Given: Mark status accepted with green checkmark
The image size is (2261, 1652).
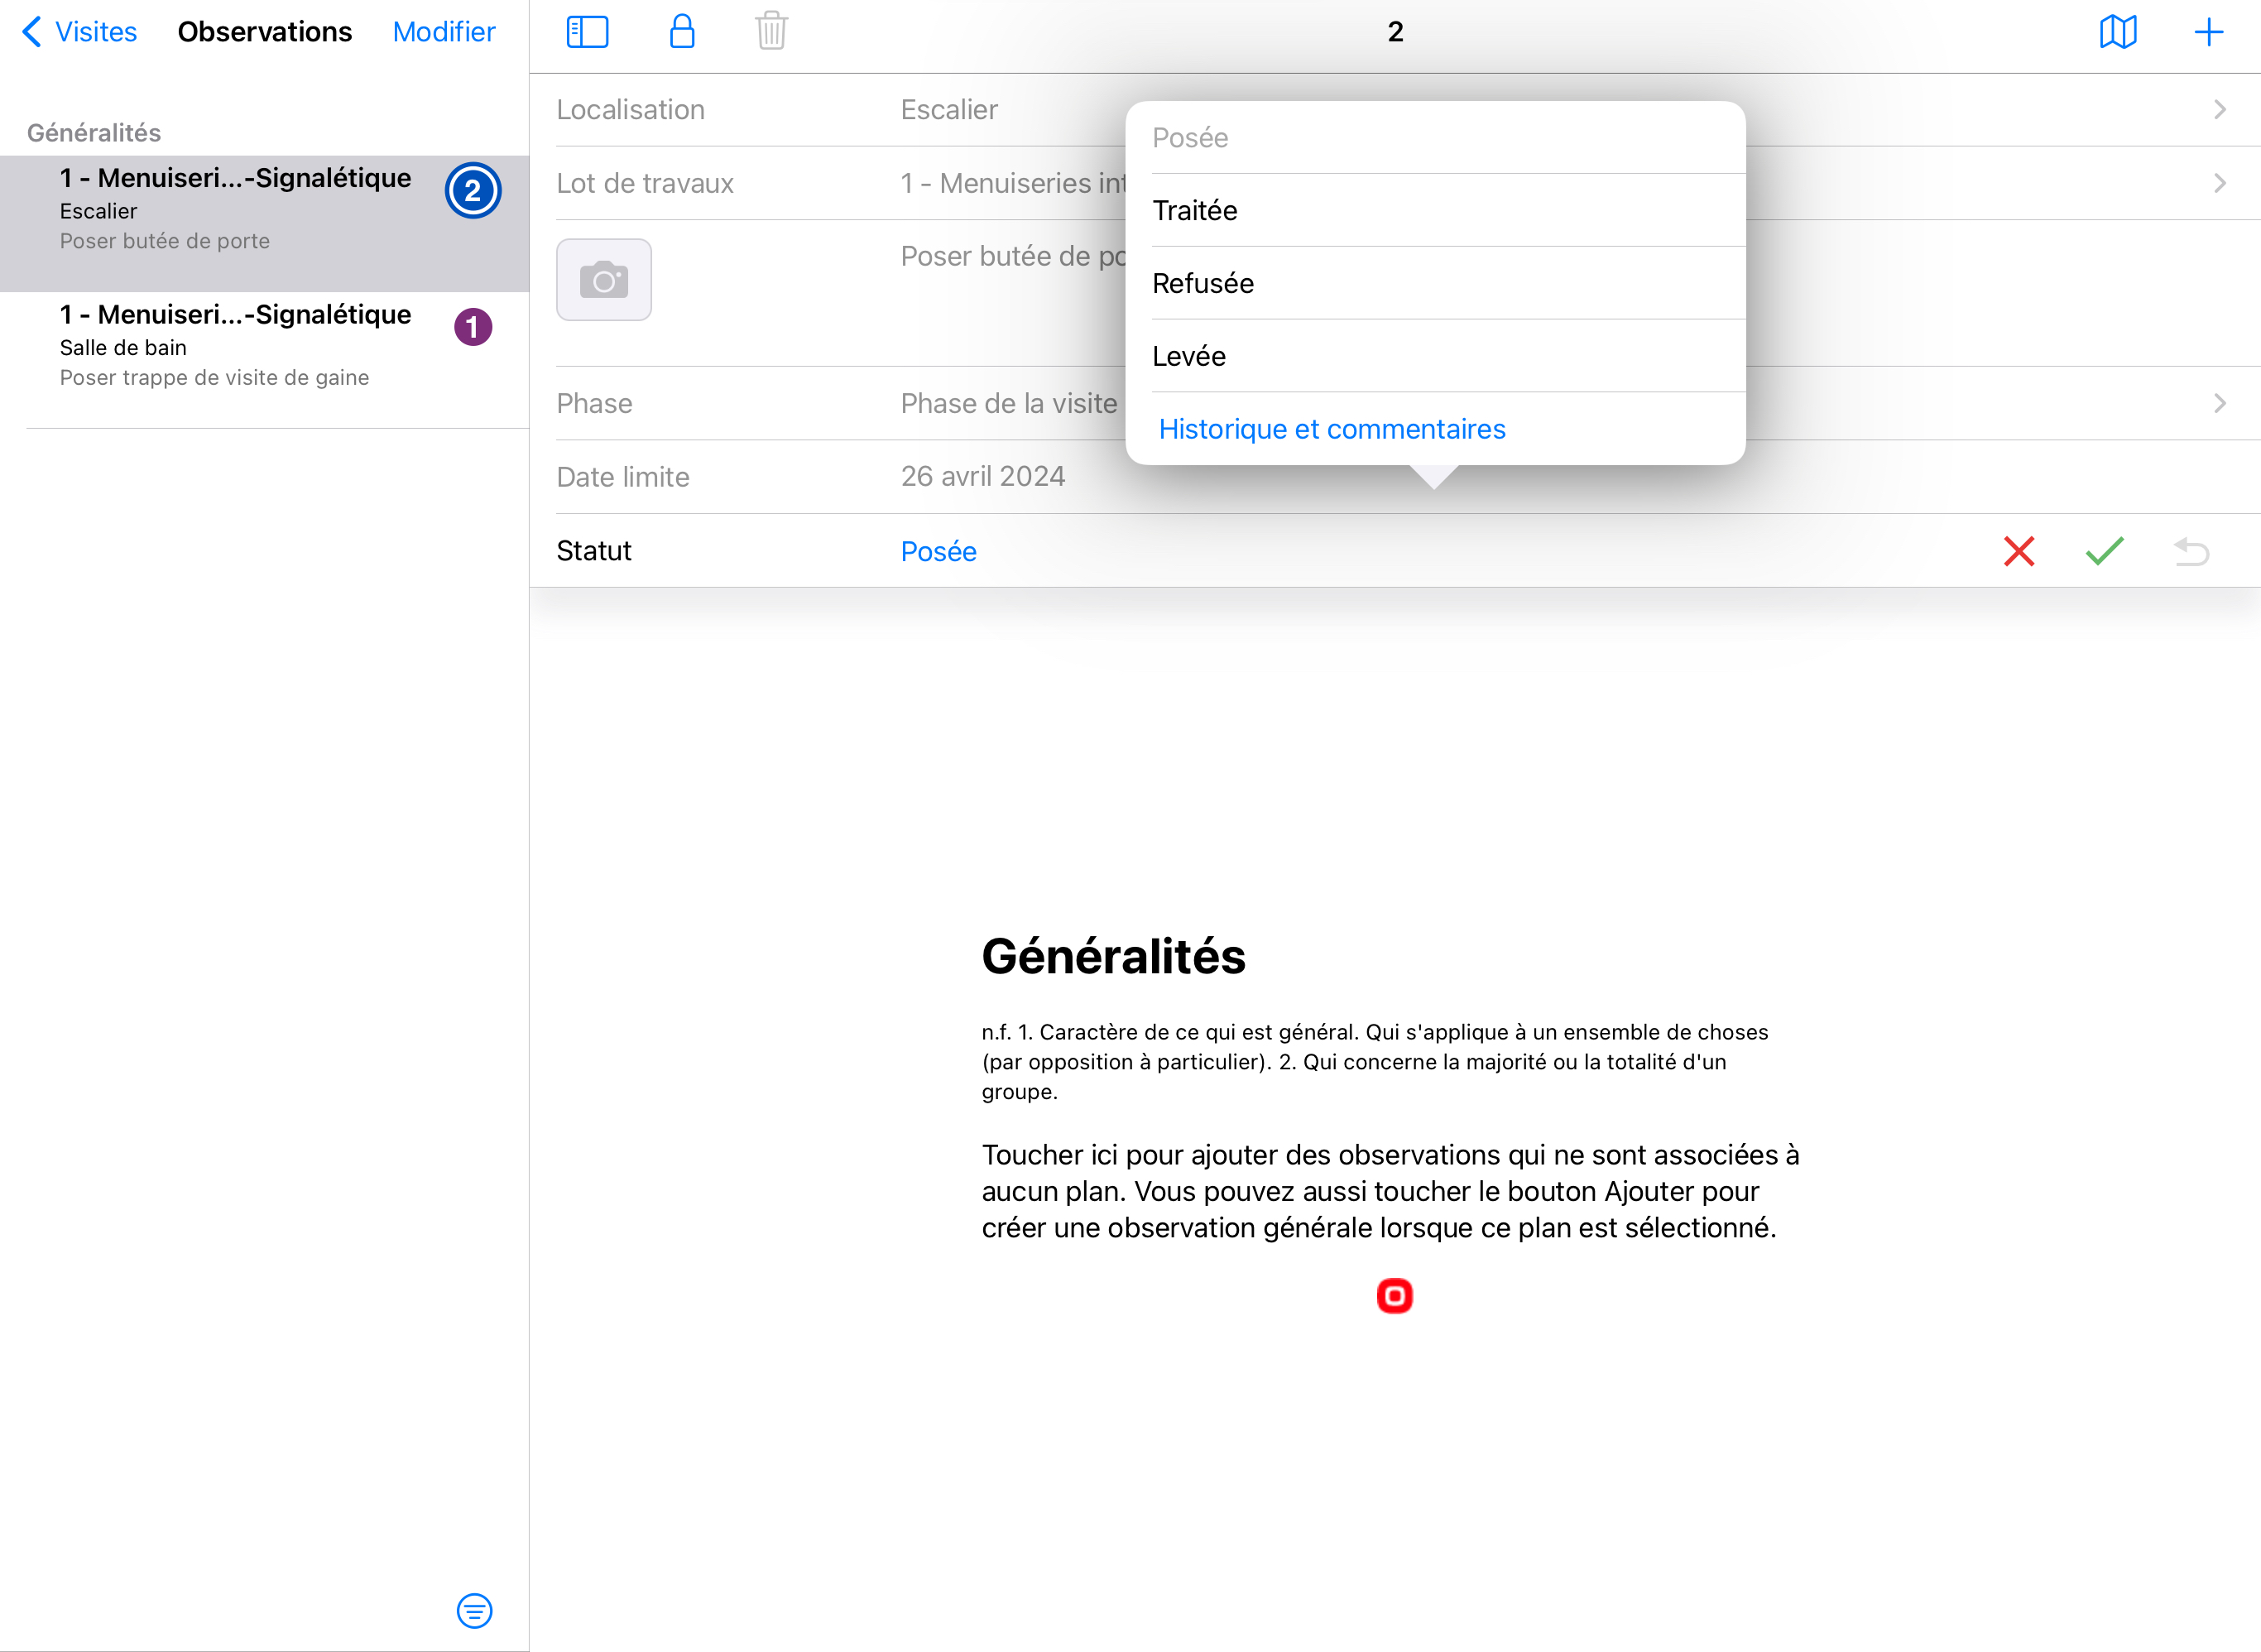Looking at the screenshot, I should click(2104, 551).
